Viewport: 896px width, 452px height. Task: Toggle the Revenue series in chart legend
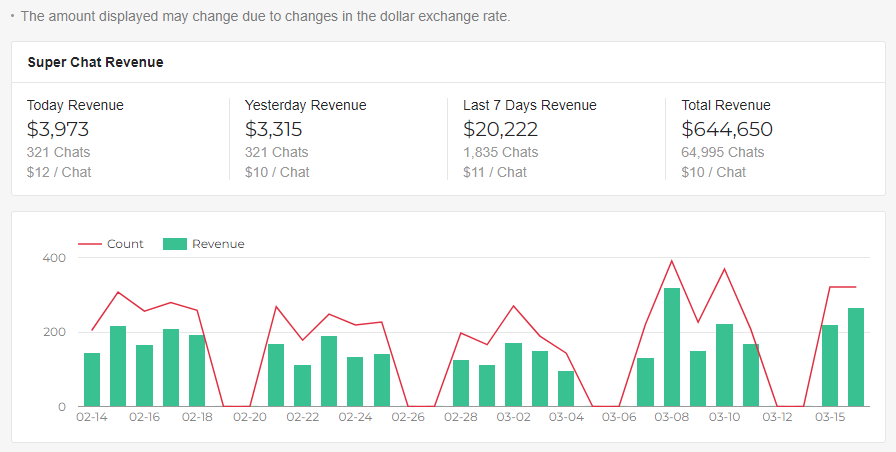click(203, 244)
